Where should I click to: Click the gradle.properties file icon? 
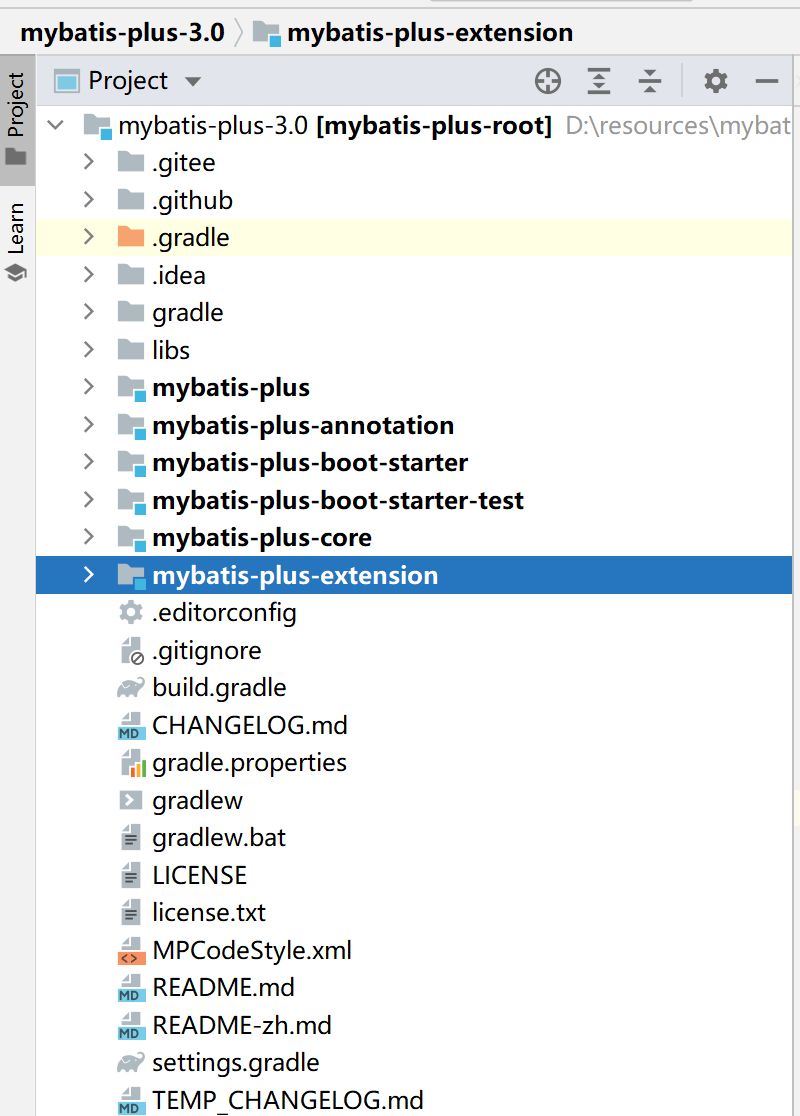(x=132, y=763)
